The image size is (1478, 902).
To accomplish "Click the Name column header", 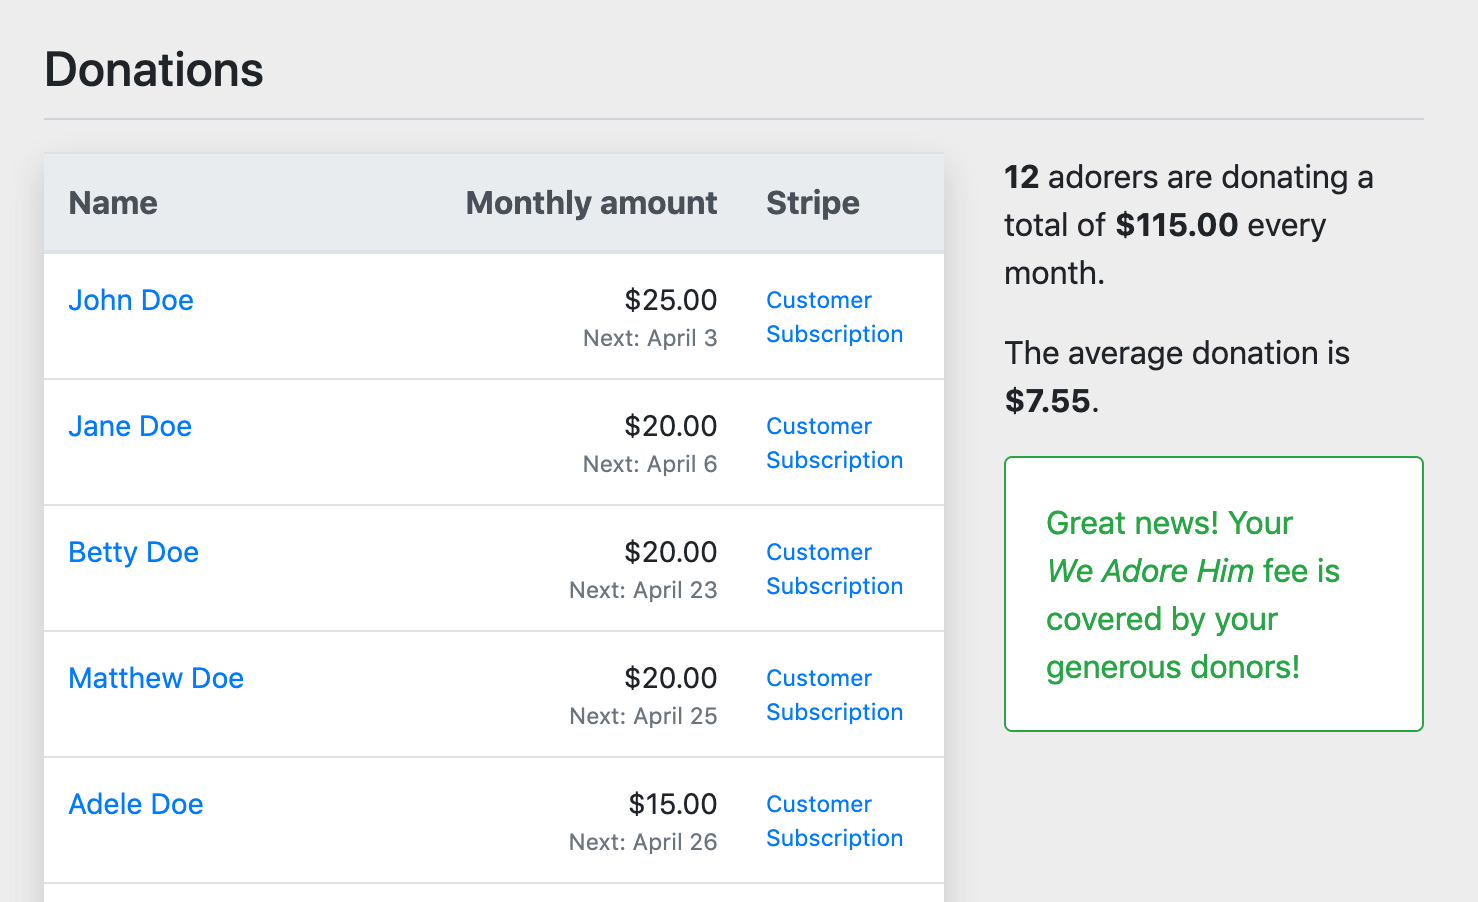I will click(x=113, y=203).
